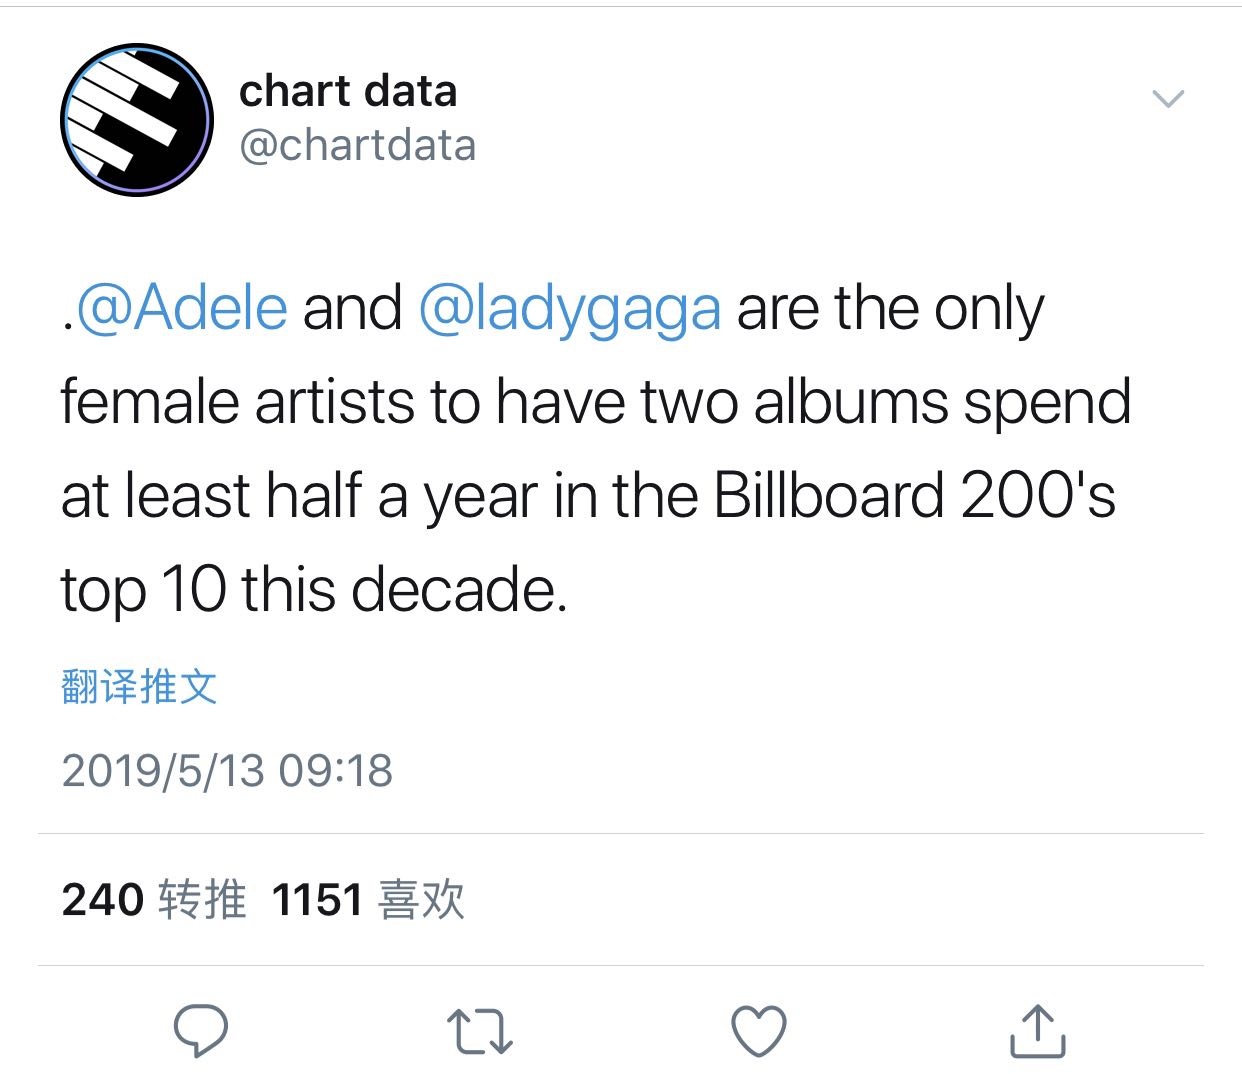The width and height of the screenshot is (1242, 1074).
Task: Click the 'chart data' display name
Action: pos(348,91)
